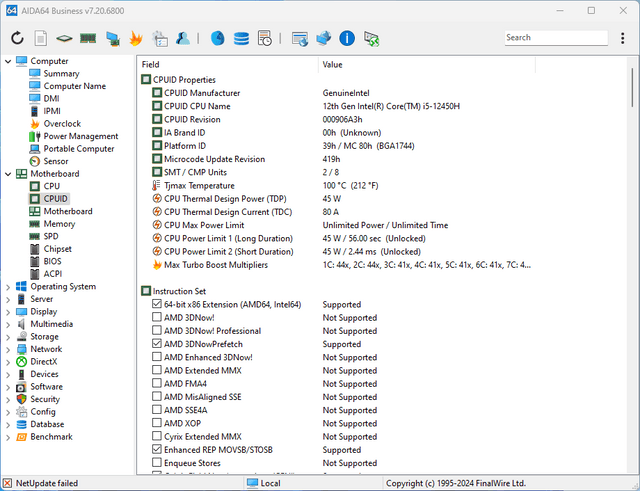Open the three-dot menu beside Search
This screenshot has width=640, height=491.
click(622, 38)
